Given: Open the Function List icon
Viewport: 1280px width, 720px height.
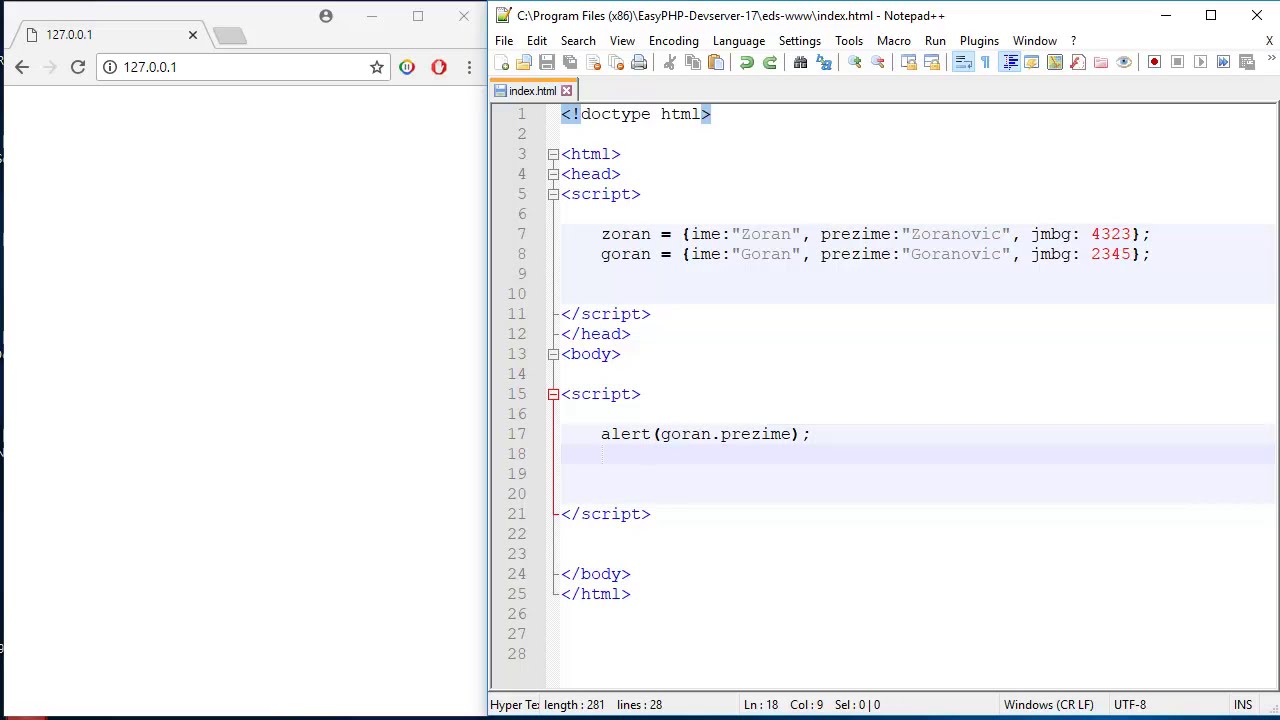Looking at the screenshot, I should tap(1078, 62).
